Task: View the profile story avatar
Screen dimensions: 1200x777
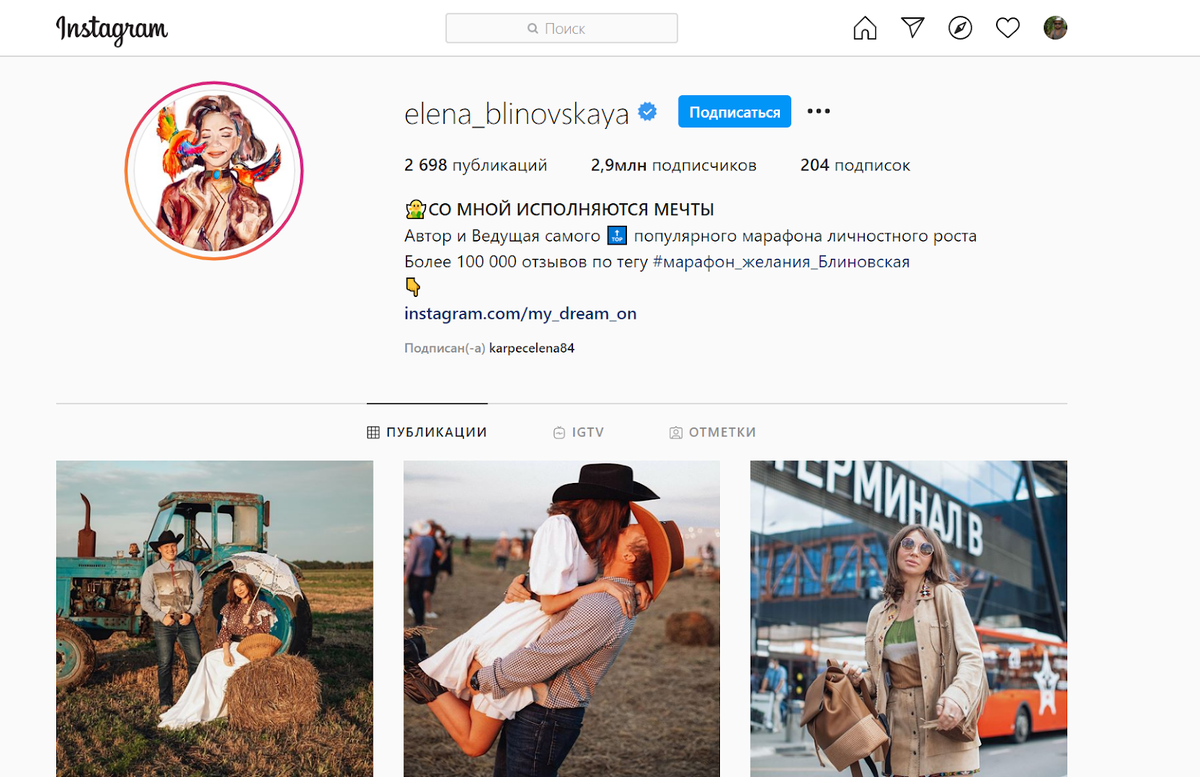Action: pos(214,171)
